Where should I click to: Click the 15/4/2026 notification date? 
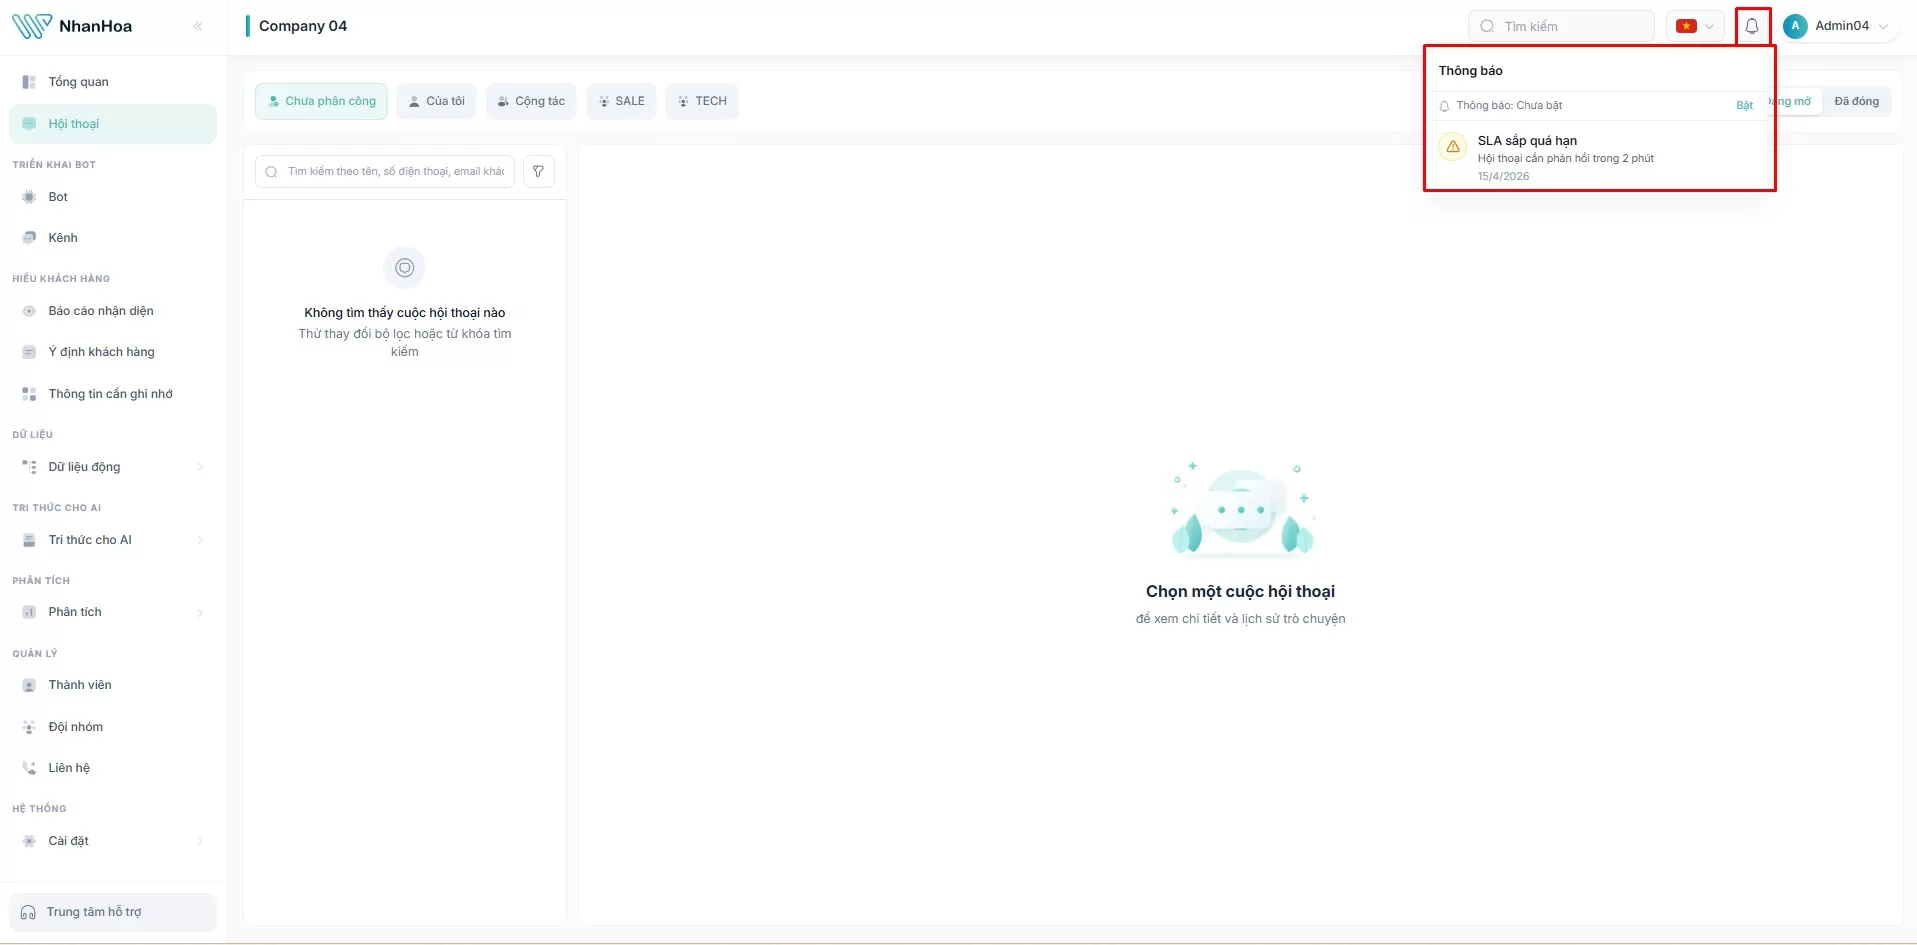1503,176
